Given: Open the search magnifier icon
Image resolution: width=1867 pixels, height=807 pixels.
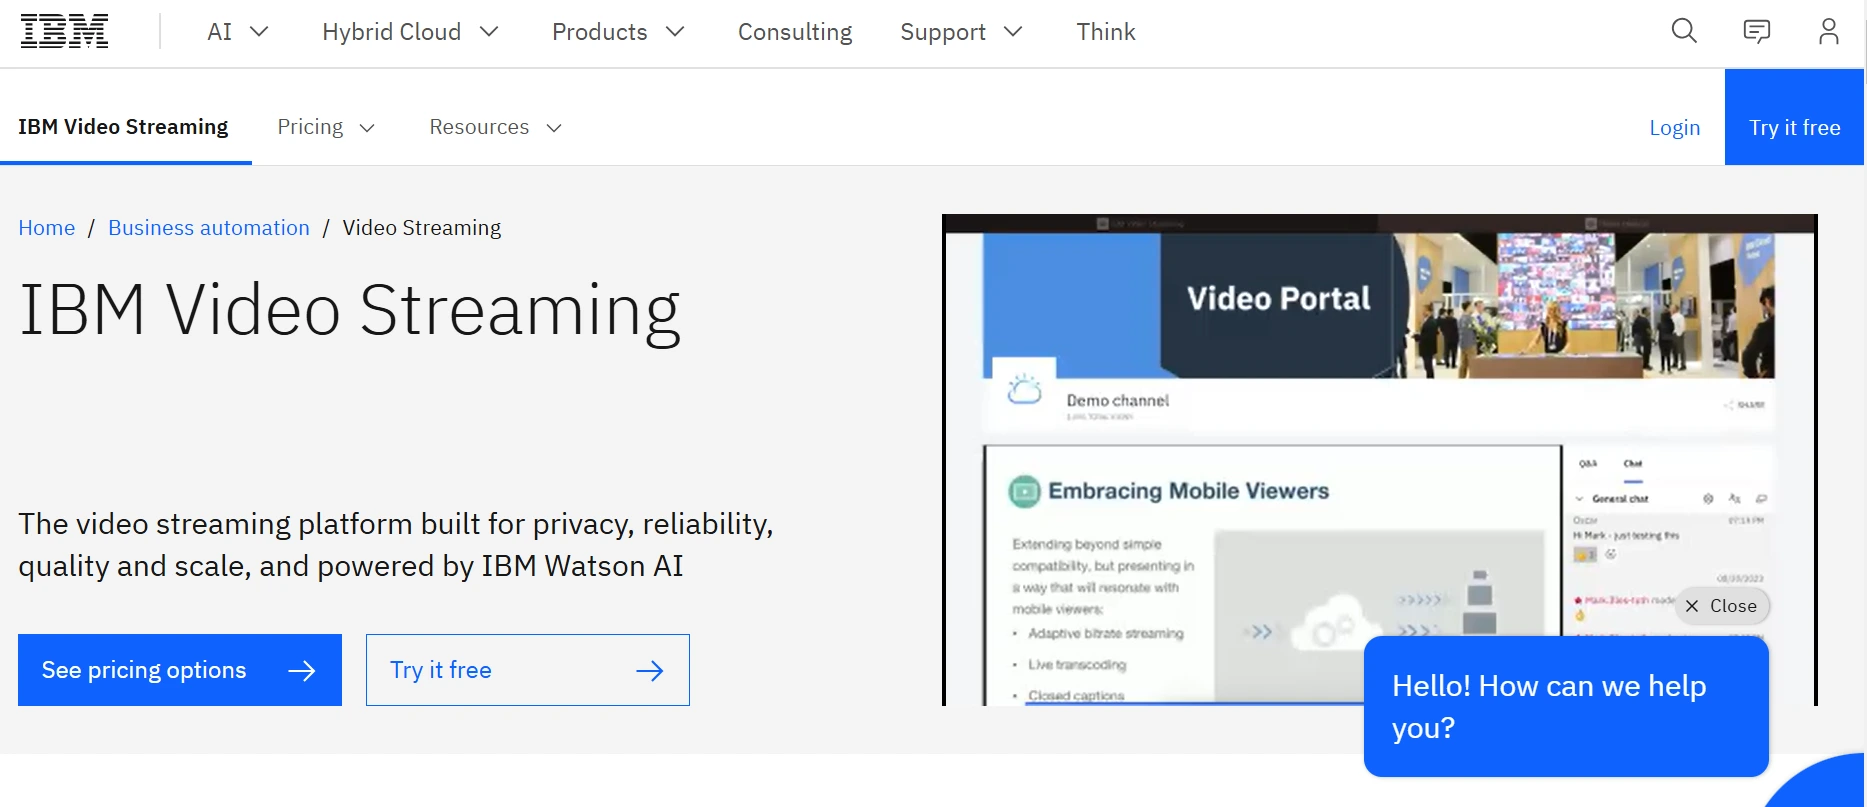Looking at the screenshot, I should (1684, 32).
